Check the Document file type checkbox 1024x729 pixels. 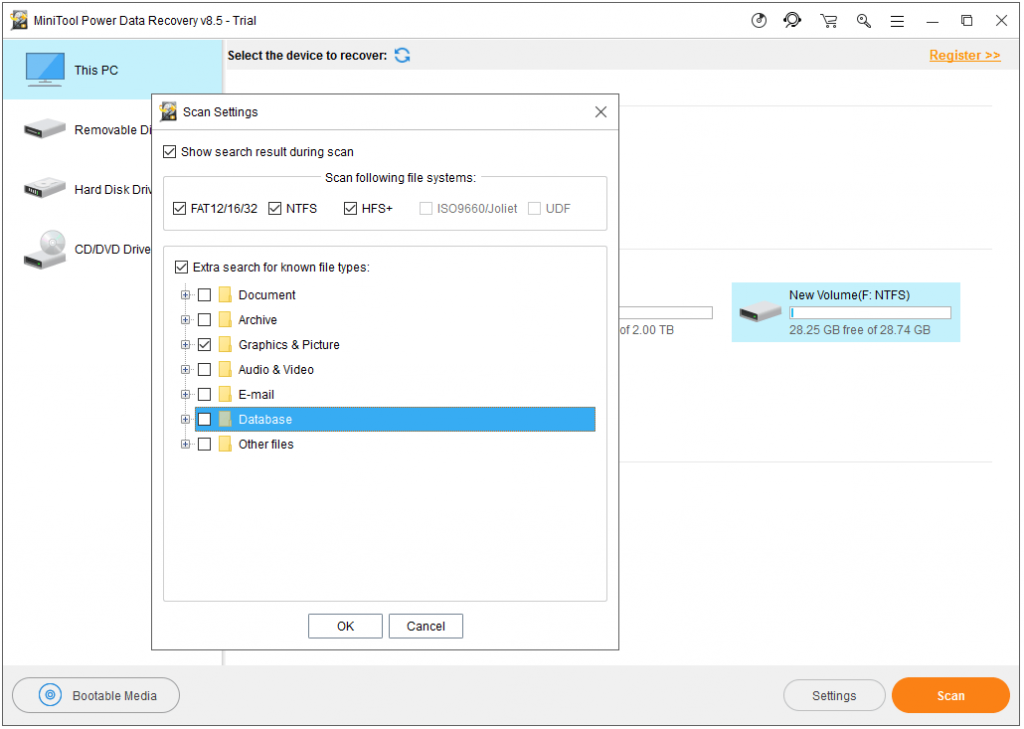[204, 295]
